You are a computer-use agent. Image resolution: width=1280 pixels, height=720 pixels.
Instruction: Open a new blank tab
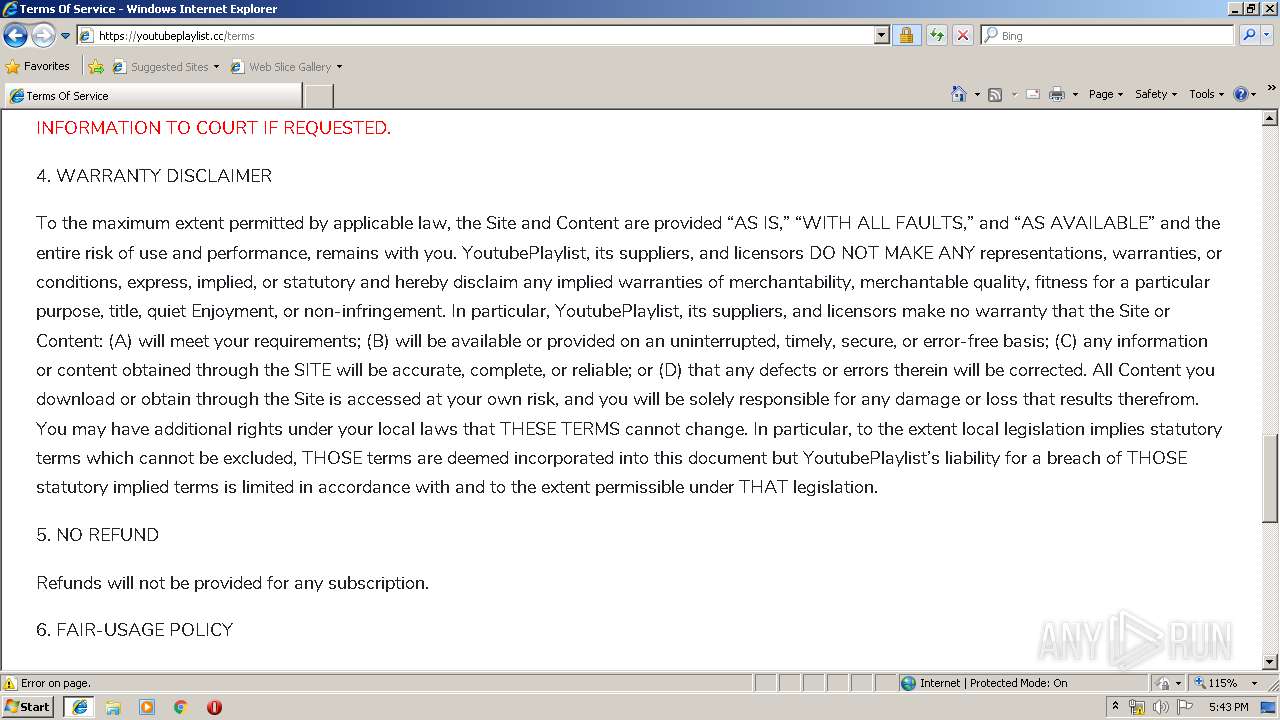coord(318,96)
